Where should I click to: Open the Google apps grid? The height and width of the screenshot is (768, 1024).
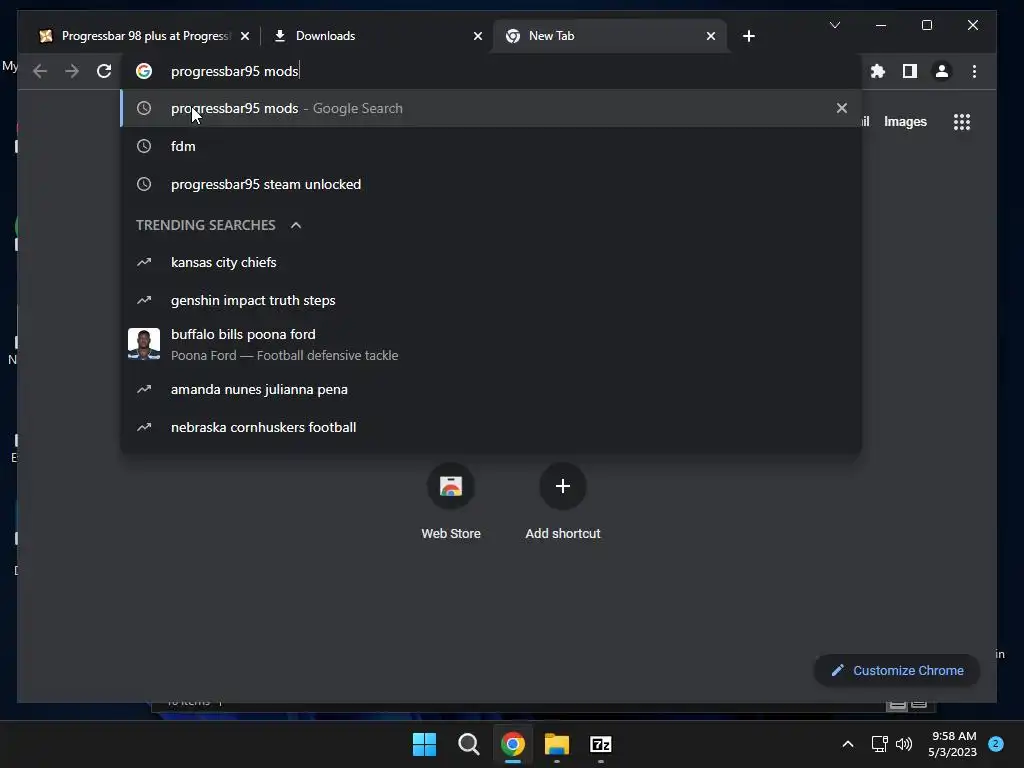tap(961, 121)
